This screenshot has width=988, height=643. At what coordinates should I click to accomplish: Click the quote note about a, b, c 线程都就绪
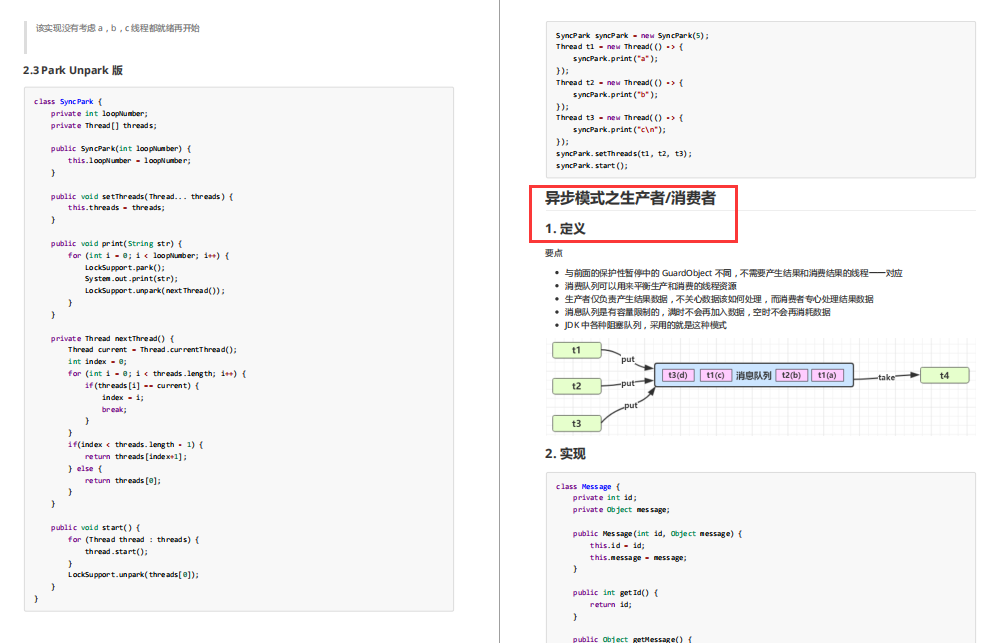click(x=118, y=28)
